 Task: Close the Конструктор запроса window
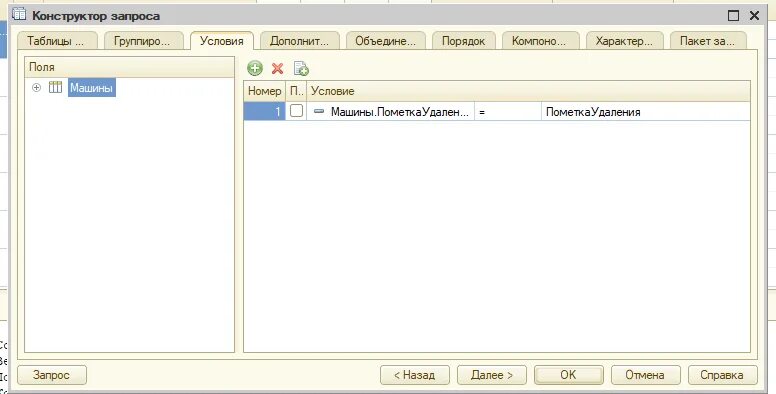(x=755, y=16)
